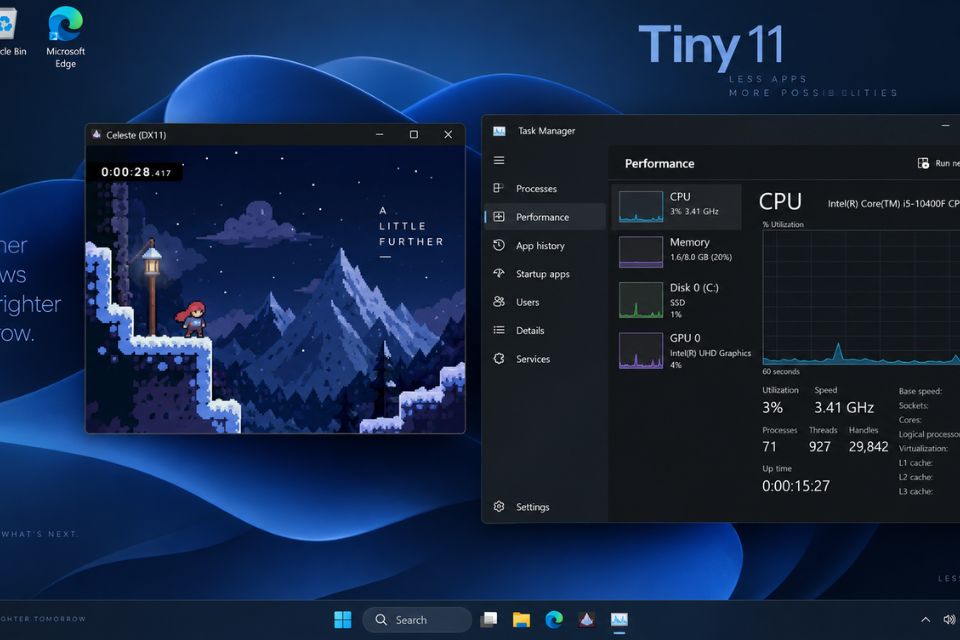Click the Performance chart icon in sidebar
The width and height of the screenshot is (960, 640).
(499, 217)
